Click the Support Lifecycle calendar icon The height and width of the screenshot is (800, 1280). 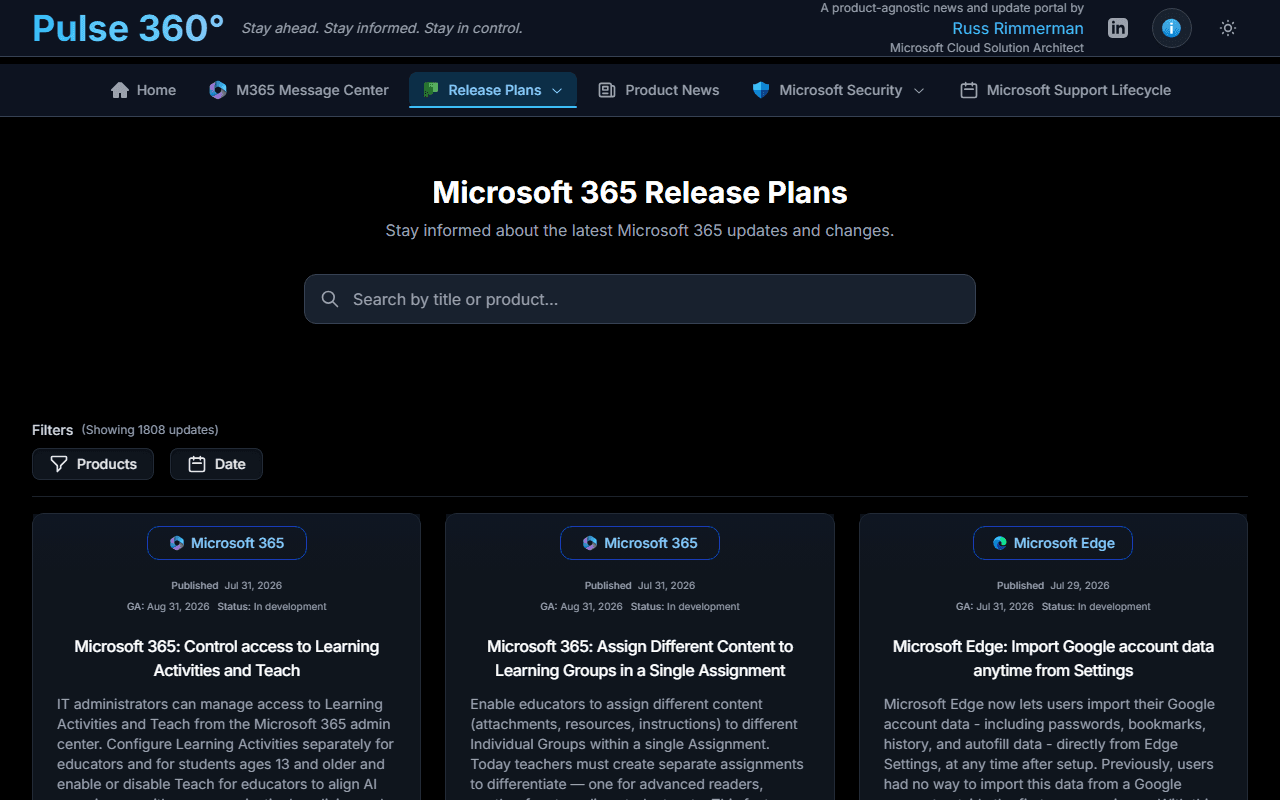point(968,90)
